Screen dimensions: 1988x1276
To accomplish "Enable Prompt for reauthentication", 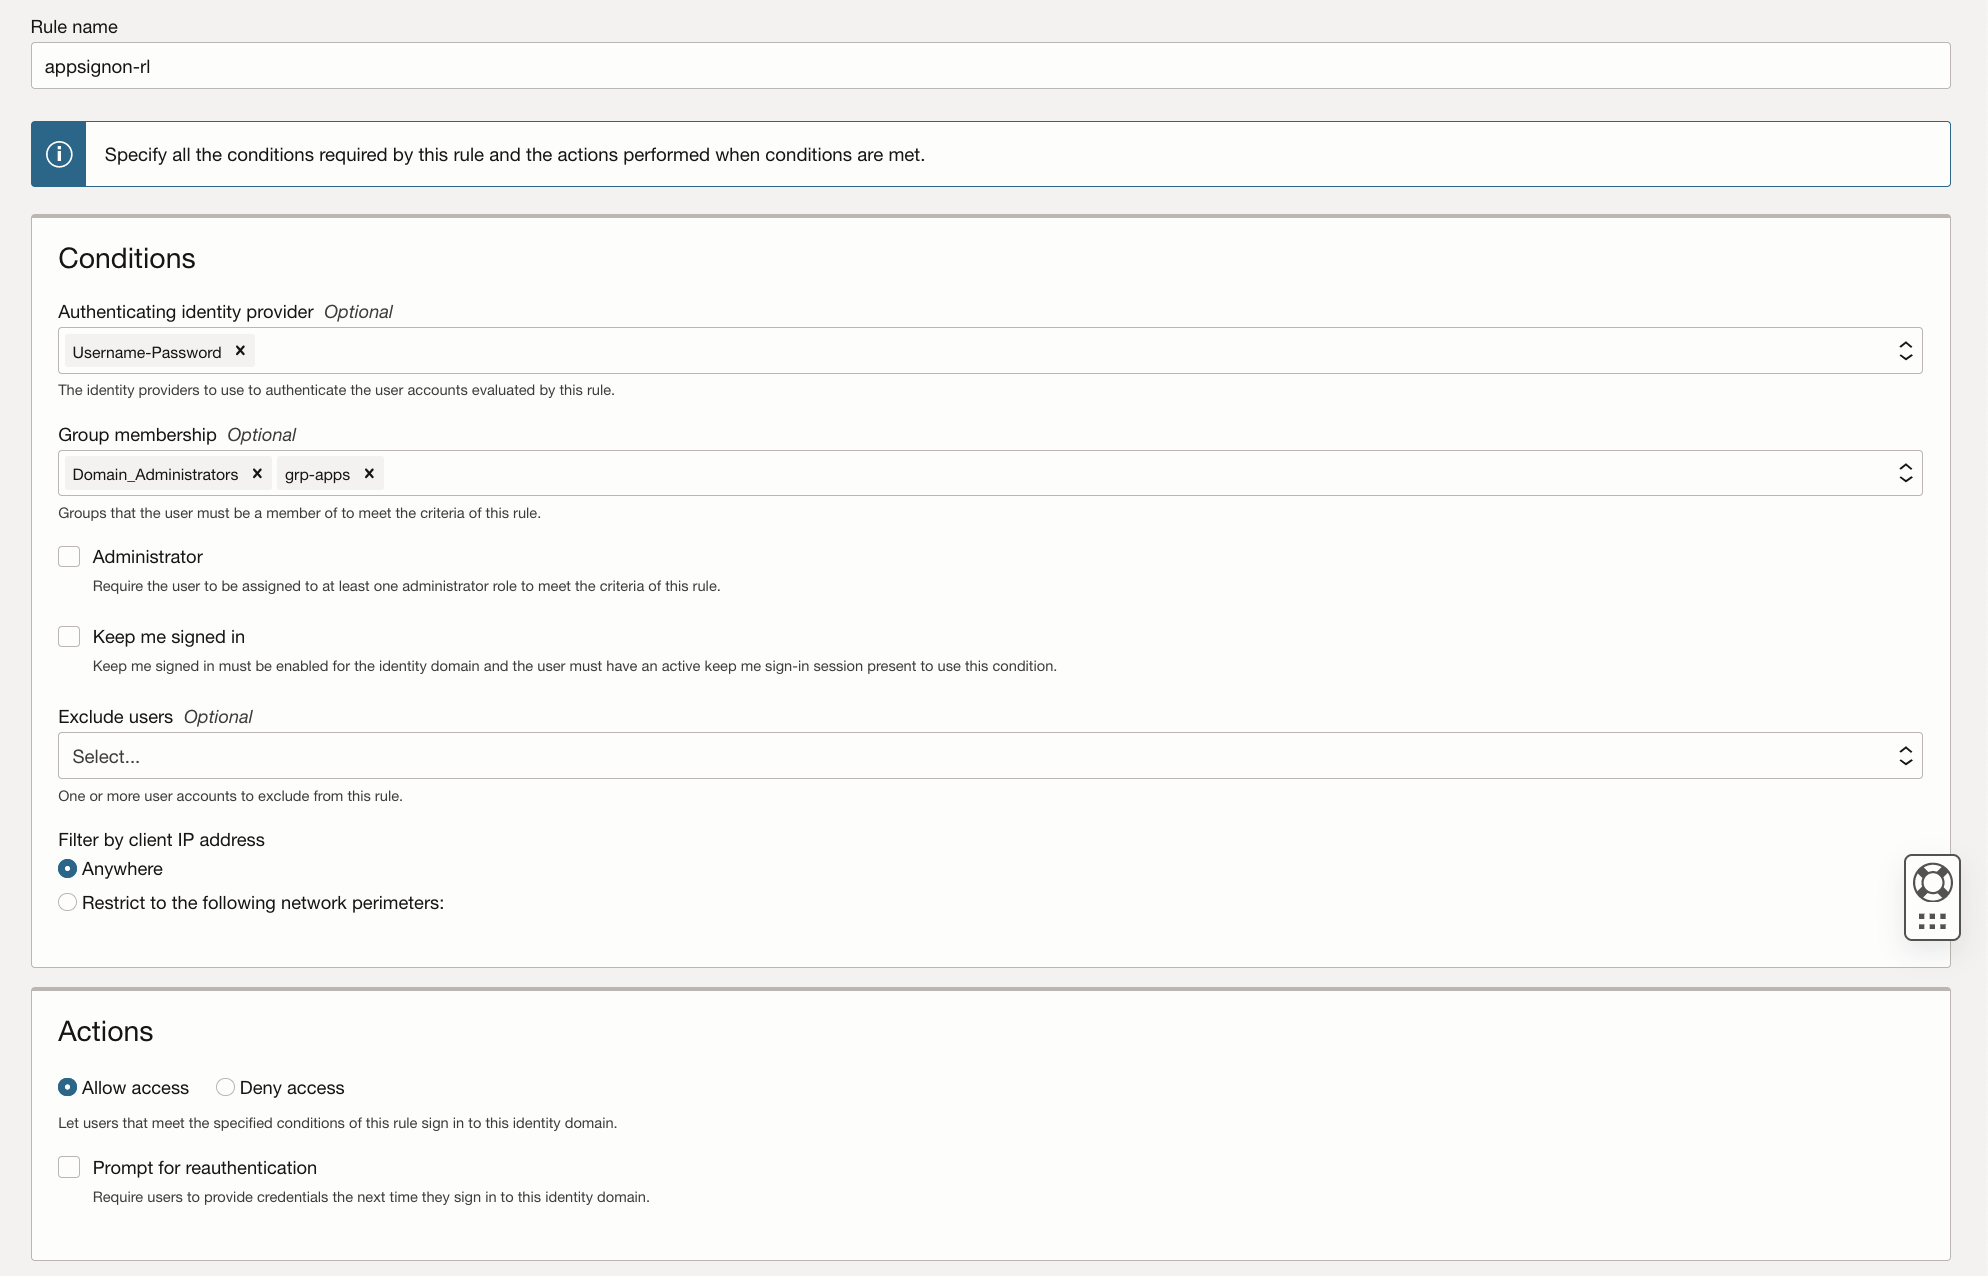I will [69, 1167].
